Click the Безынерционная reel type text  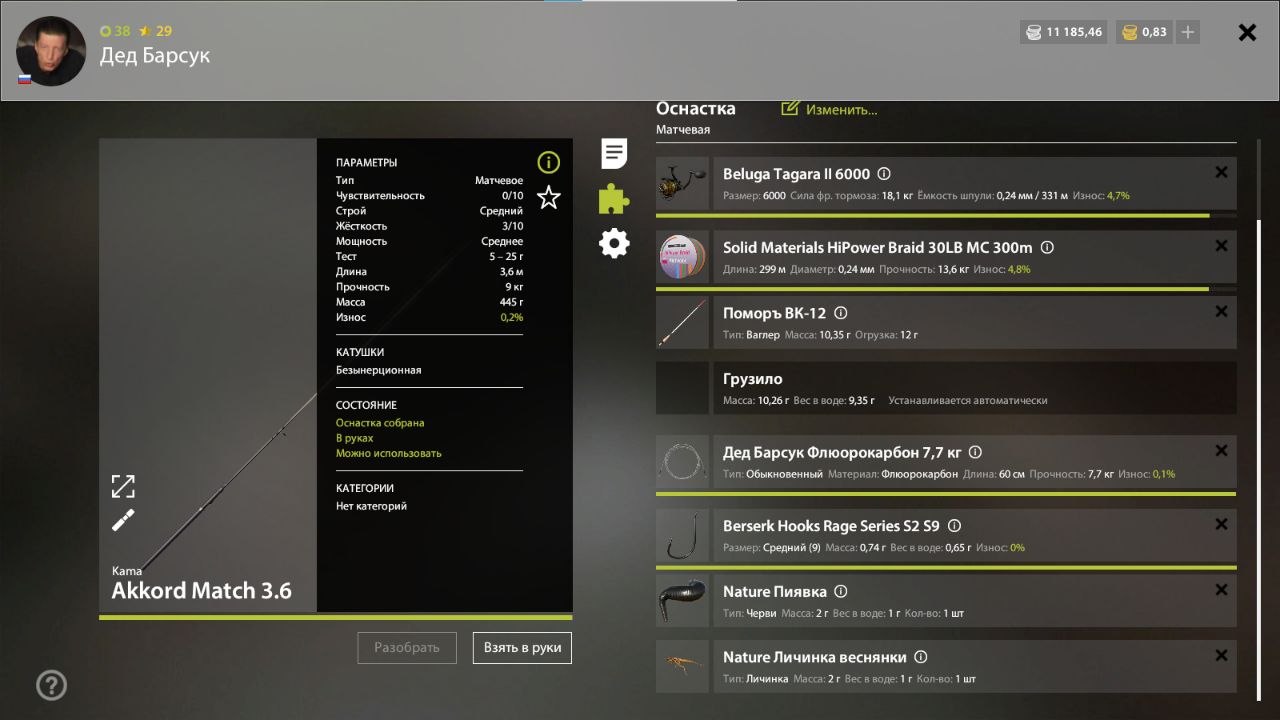pos(379,370)
